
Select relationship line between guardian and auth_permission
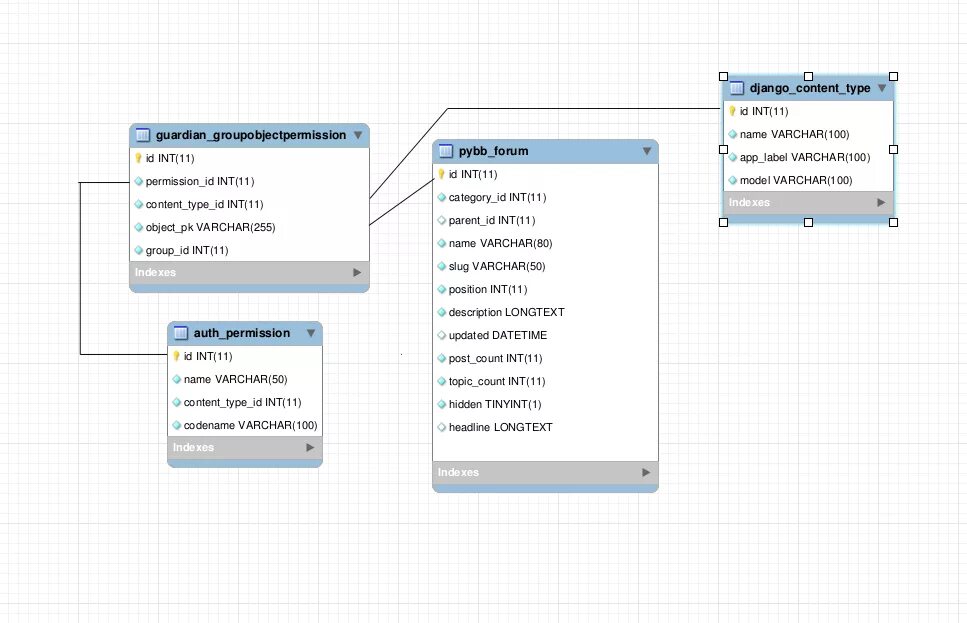point(80,268)
